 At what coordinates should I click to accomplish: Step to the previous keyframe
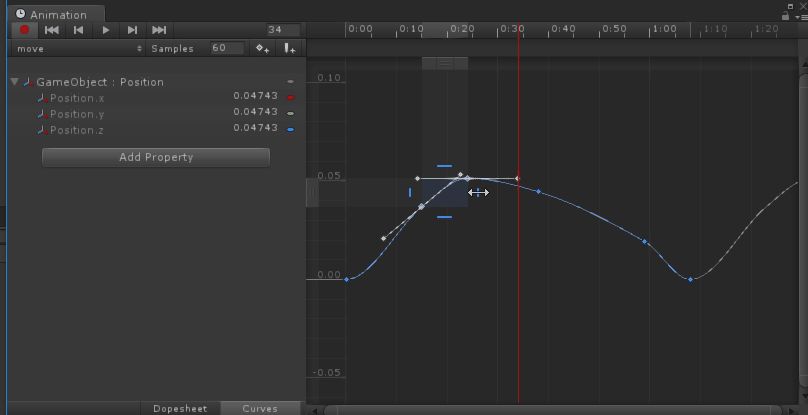tap(78, 30)
